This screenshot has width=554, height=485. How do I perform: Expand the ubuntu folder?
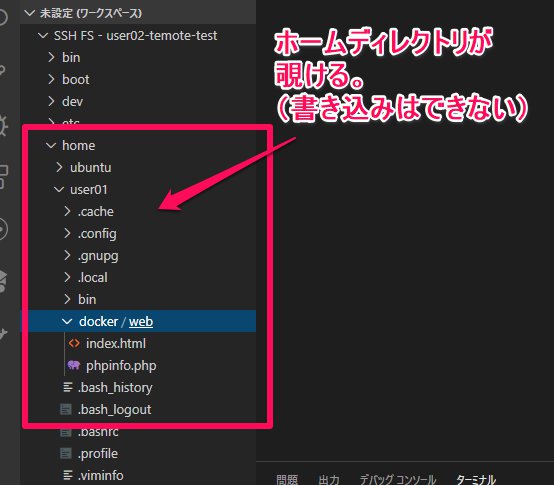(59, 167)
